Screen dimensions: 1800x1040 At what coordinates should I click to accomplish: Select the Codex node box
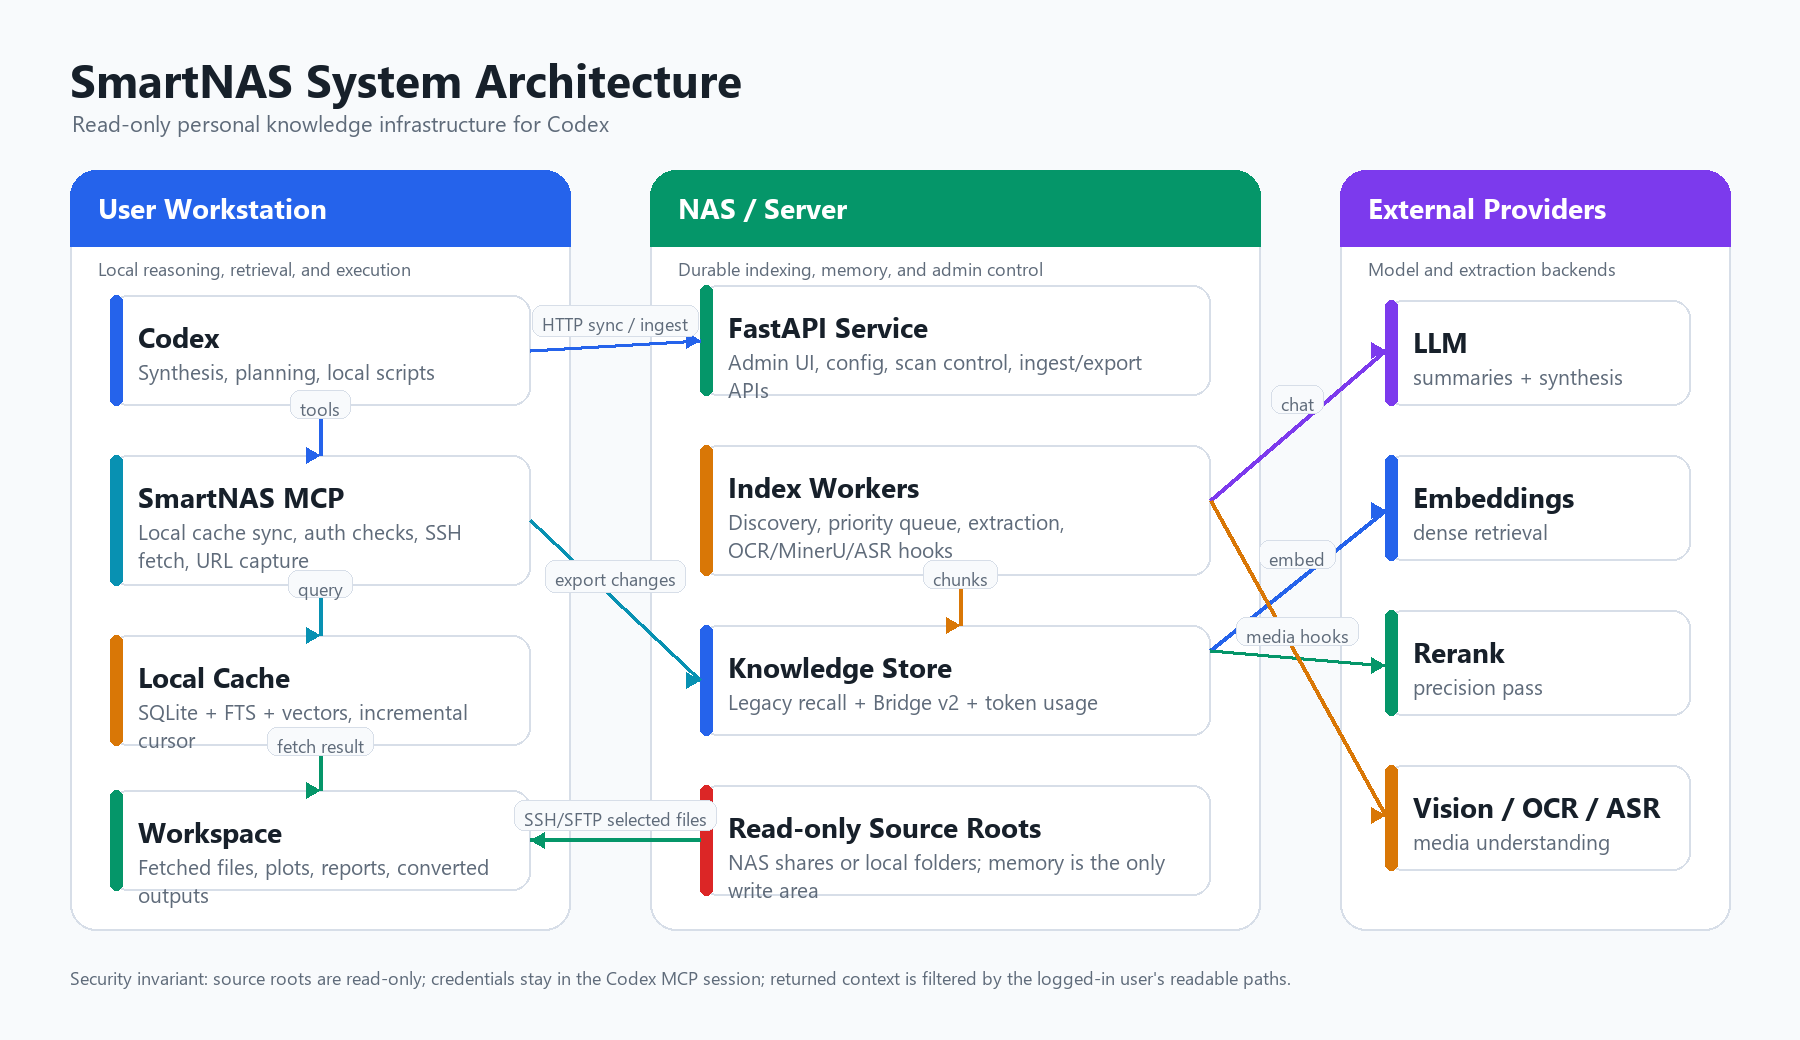coord(320,350)
